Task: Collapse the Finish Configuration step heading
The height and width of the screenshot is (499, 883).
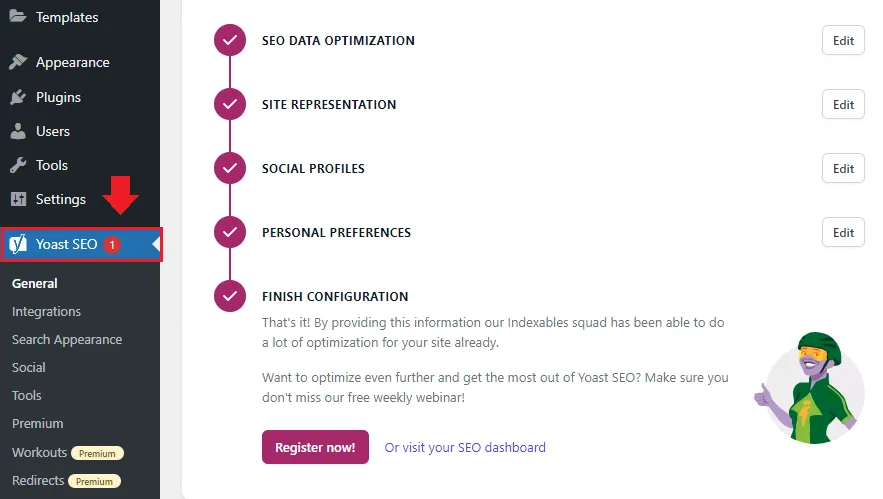Action: click(x=335, y=297)
